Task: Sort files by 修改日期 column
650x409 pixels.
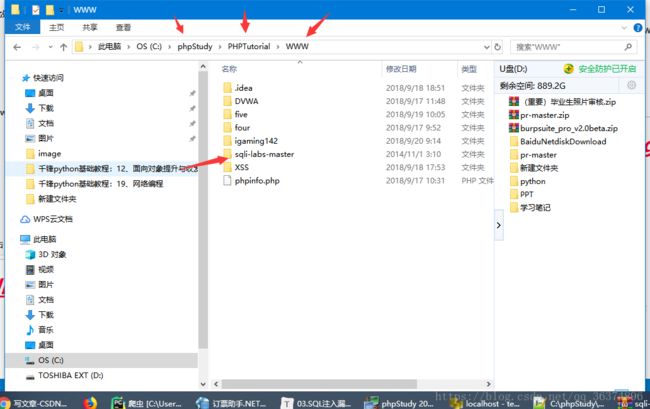Action: pyautogui.click(x=401, y=69)
